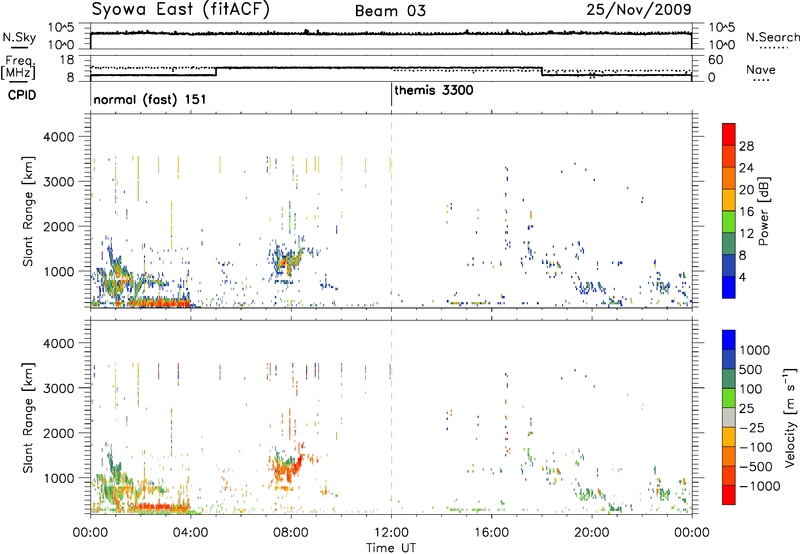Click the red bottom of the velocity colorbar

(x=729, y=495)
